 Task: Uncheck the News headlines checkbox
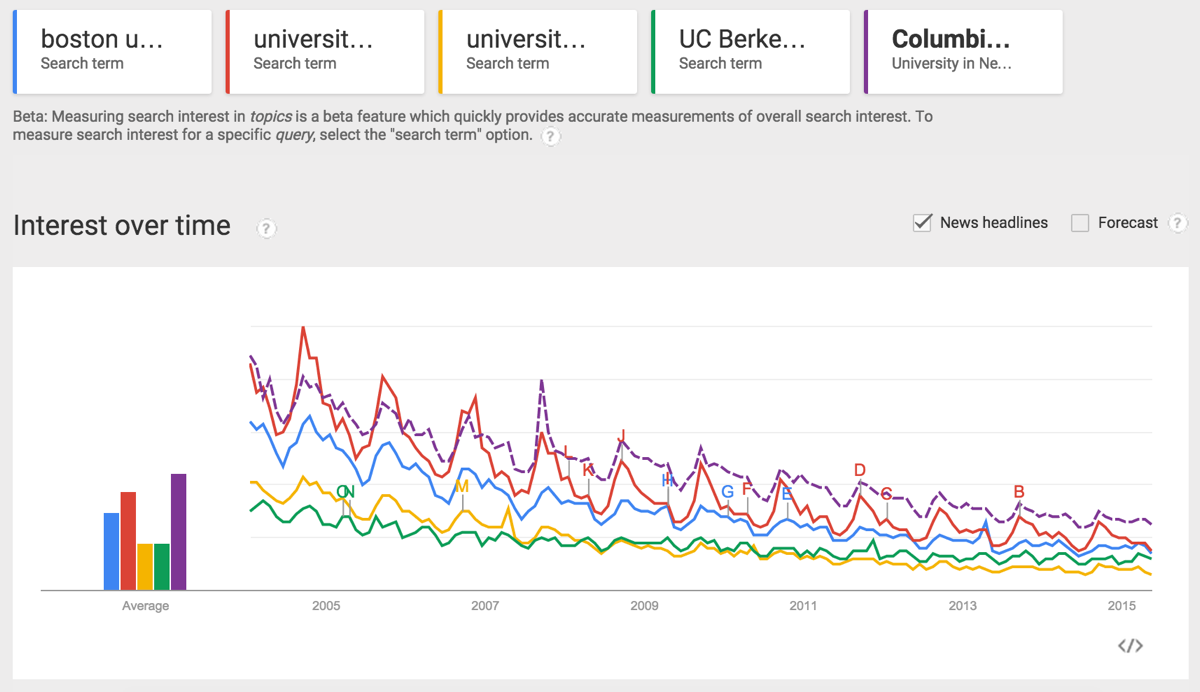(x=923, y=223)
